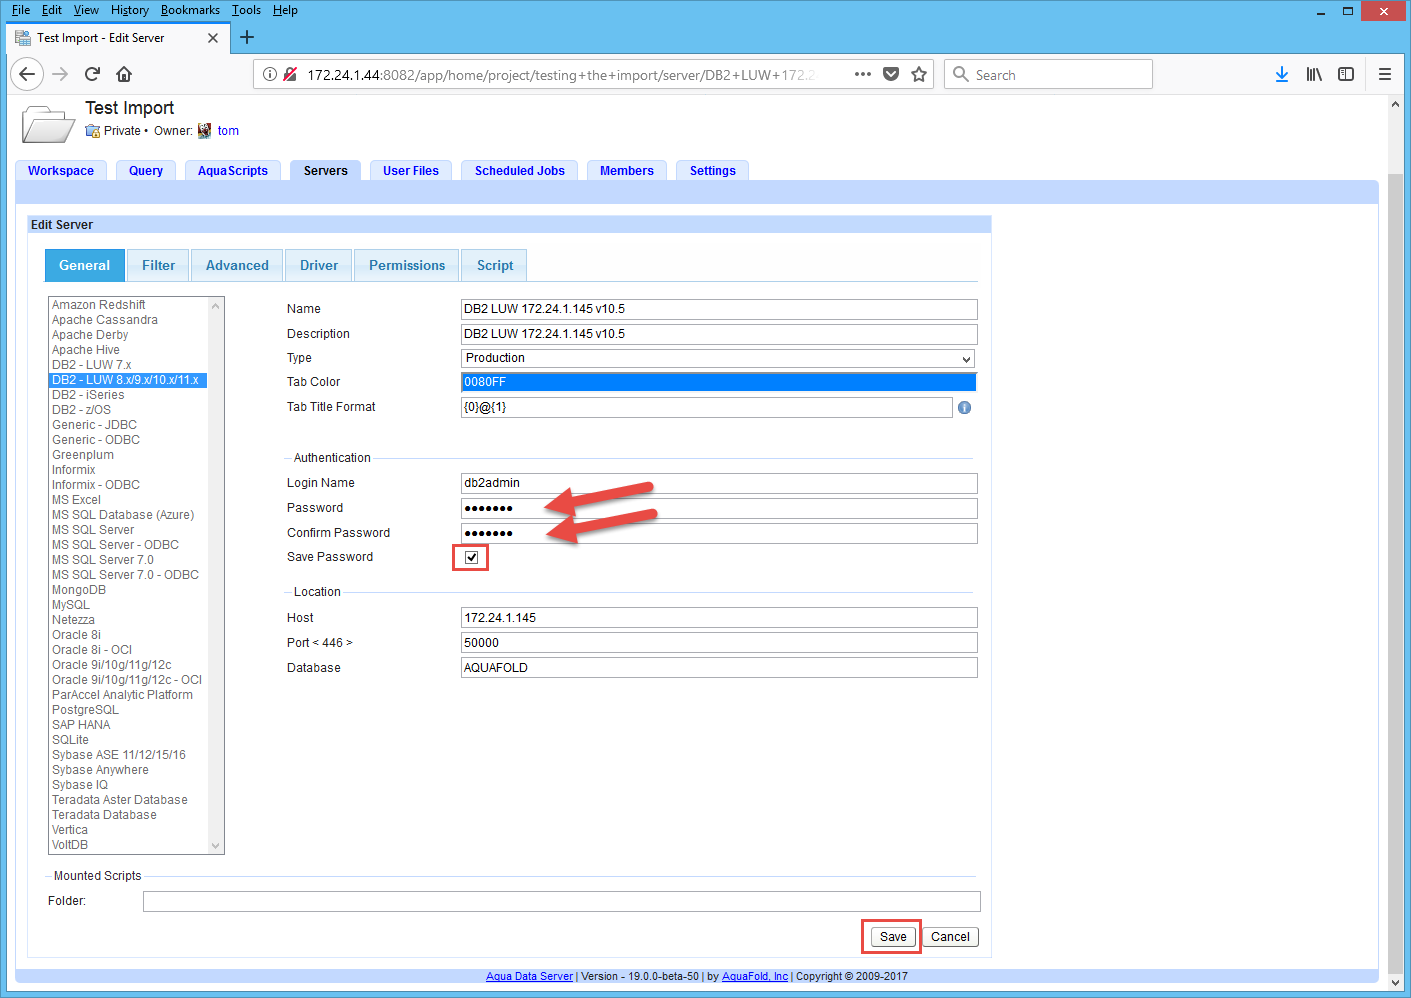
Task: Open a new browser tab
Action: point(247,38)
